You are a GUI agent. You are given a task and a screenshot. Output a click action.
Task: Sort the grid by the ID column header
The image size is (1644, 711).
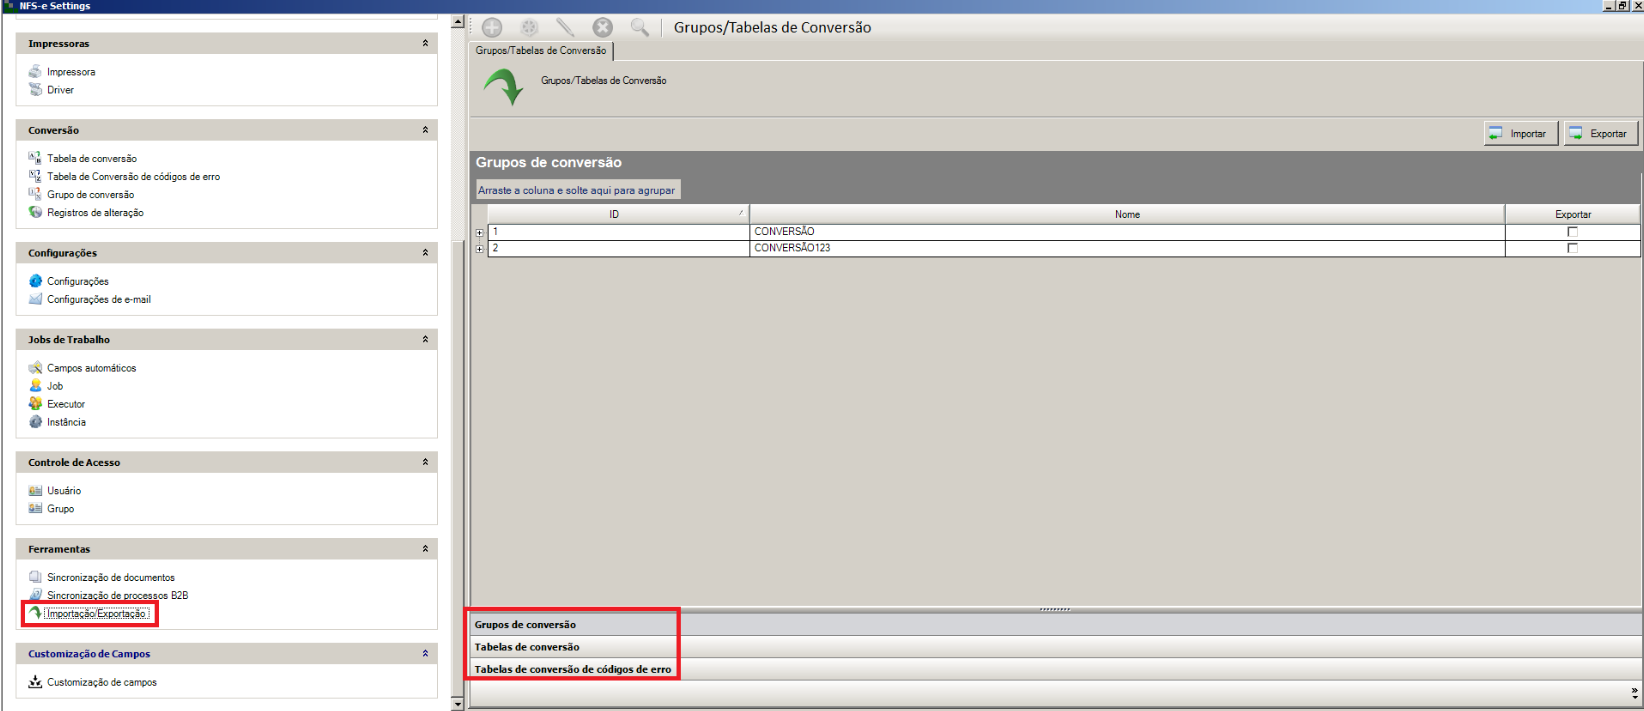[x=618, y=214]
